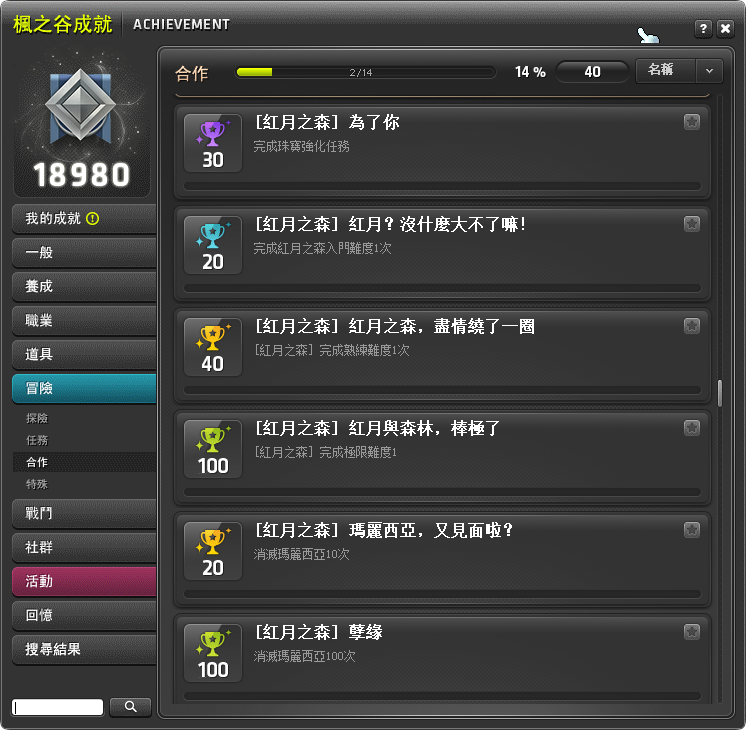Expand the 養成 category
This screenshot has height=730, width=746.
tap(84, 286)
